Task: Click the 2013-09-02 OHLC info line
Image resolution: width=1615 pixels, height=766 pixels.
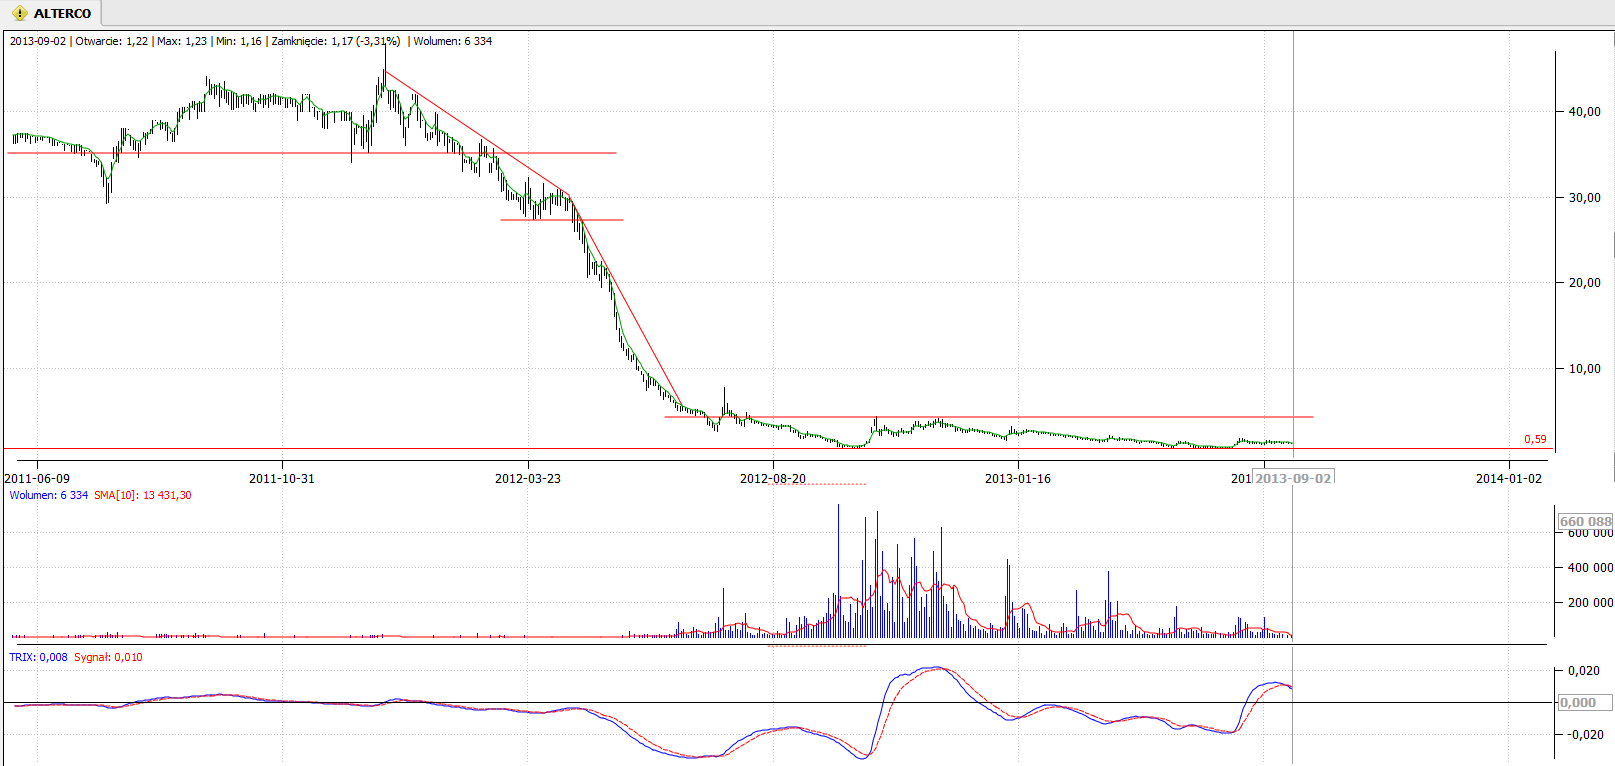Action: [x=251, y=41]
